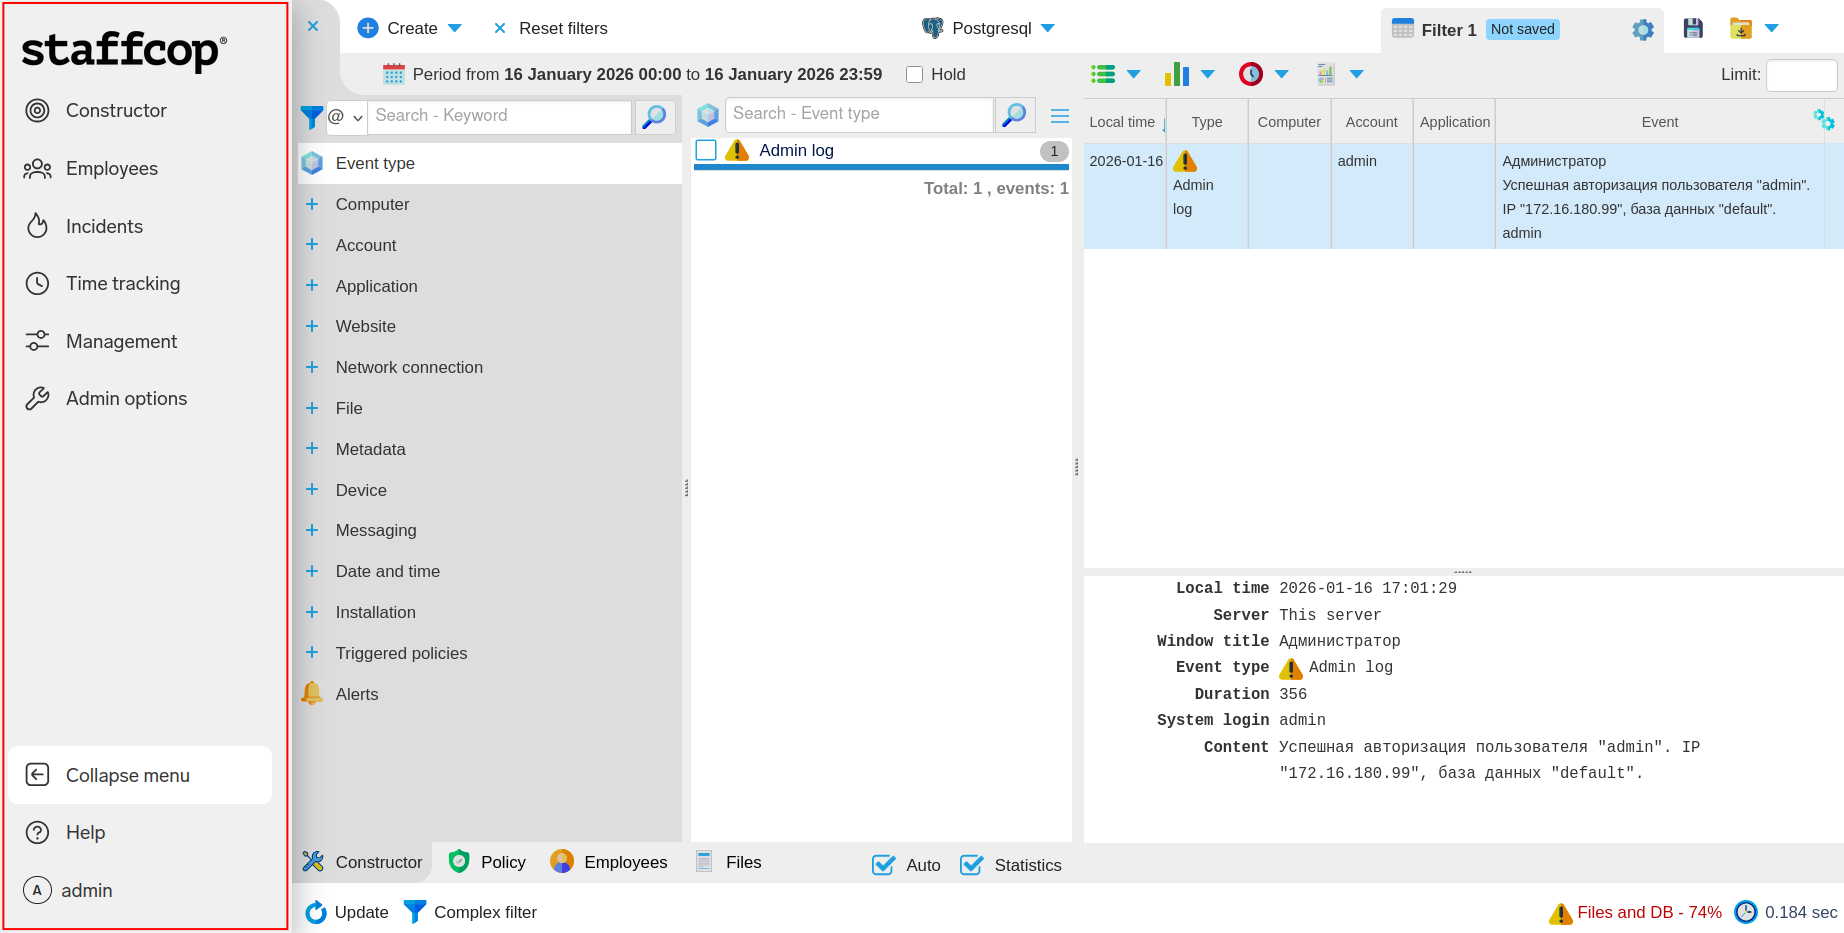
Task: Click the table column settings gears icon
Action: coord(1823,121)
